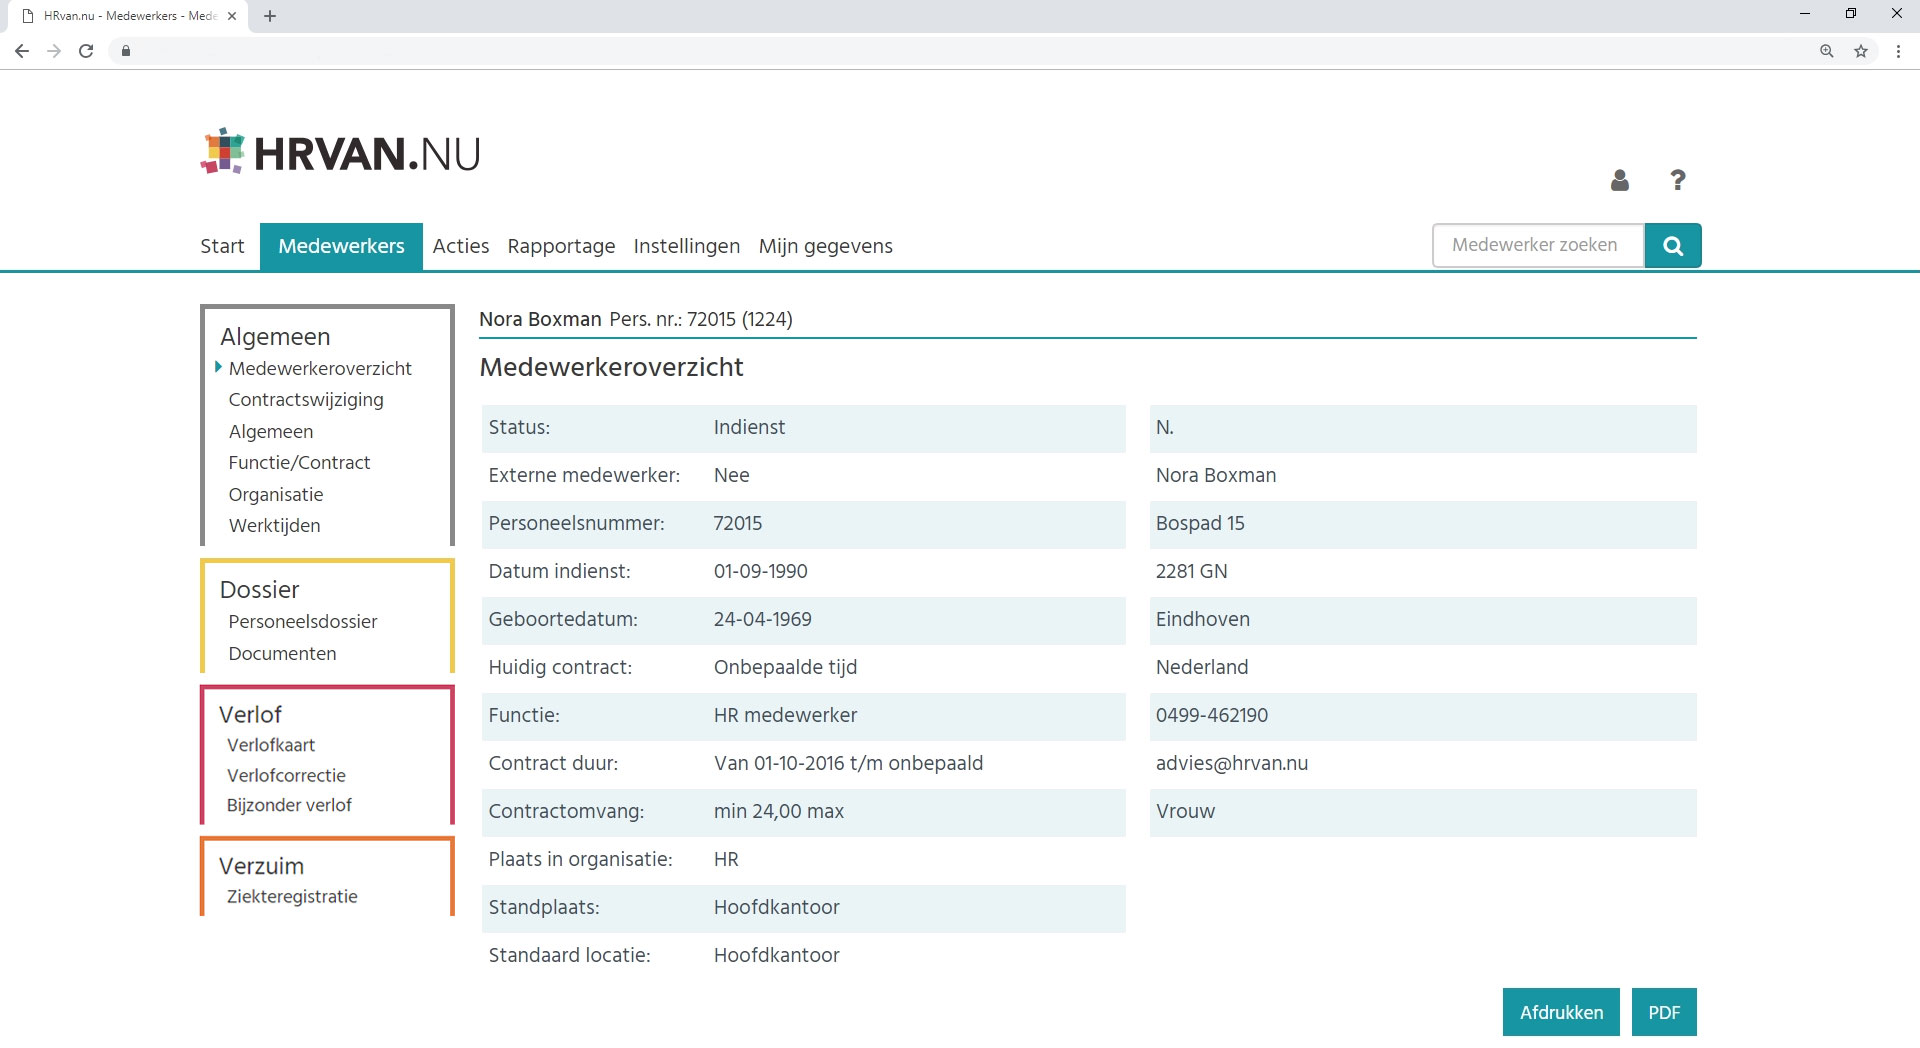Click the Datum indienst value 01-09-1990

tap(761, 572)
